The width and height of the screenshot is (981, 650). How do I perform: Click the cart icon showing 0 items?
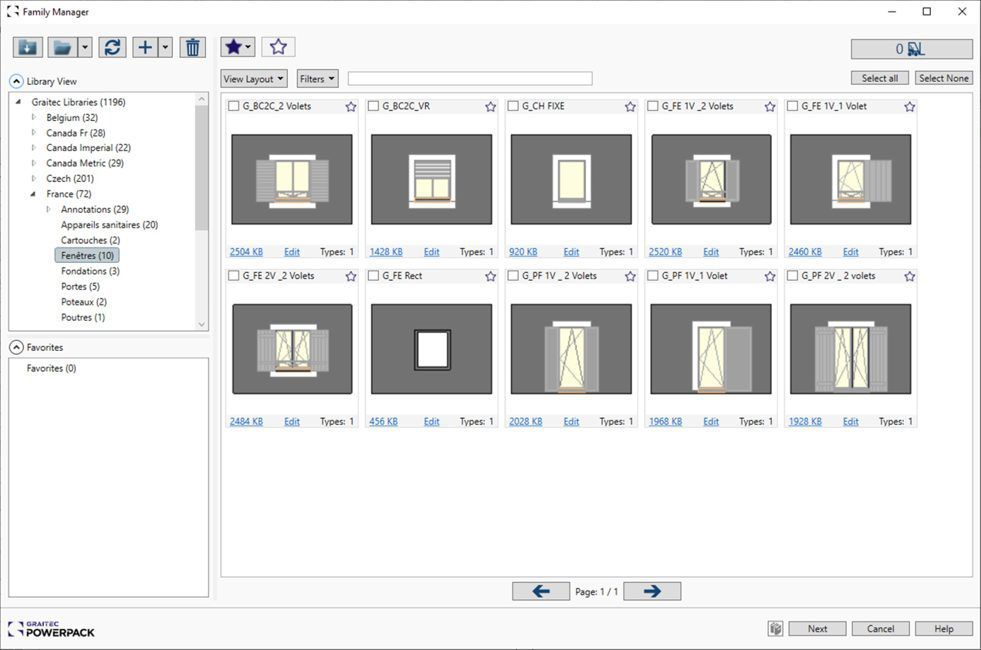[911, 48]
